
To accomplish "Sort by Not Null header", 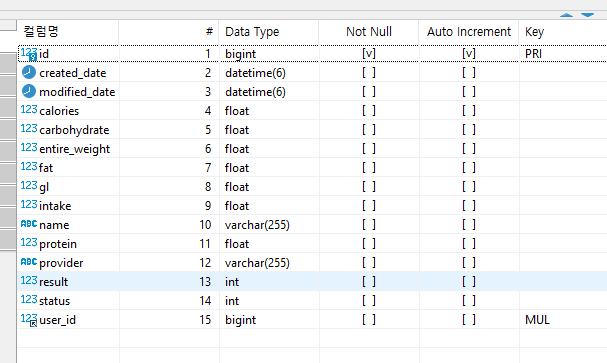I will [x=369, y=32].
